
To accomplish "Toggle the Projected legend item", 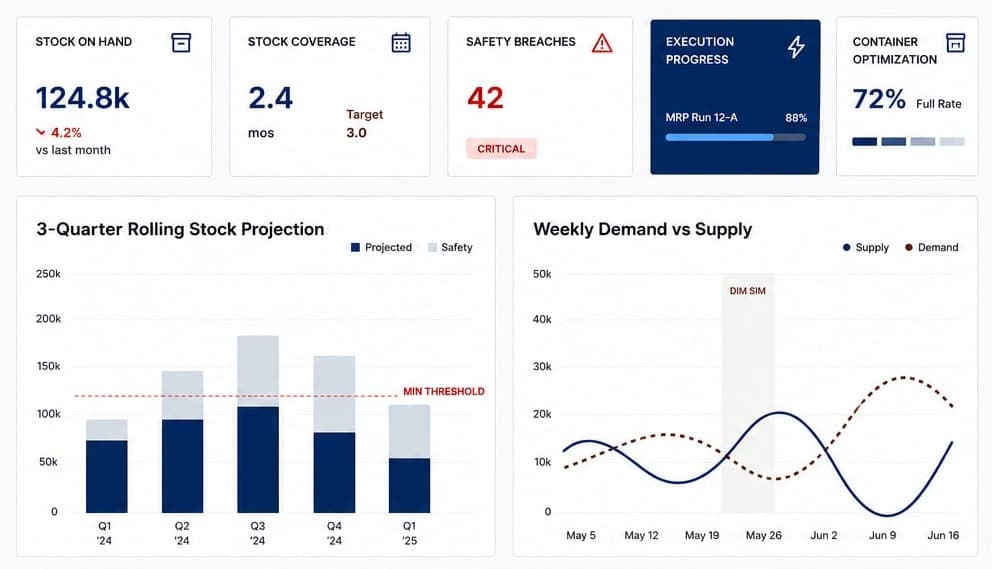I will 381,247.
